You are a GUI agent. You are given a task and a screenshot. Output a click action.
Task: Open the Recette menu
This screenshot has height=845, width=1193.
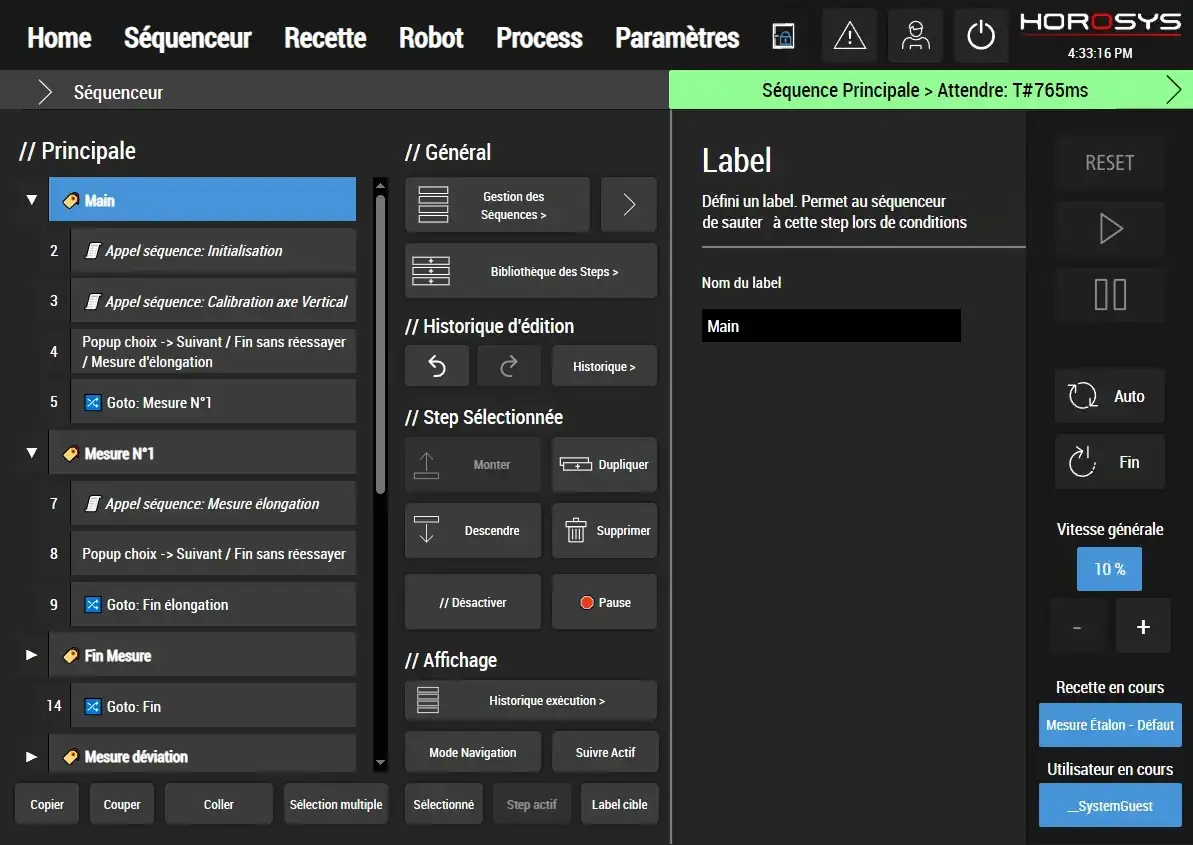click(x=324, y=37)
